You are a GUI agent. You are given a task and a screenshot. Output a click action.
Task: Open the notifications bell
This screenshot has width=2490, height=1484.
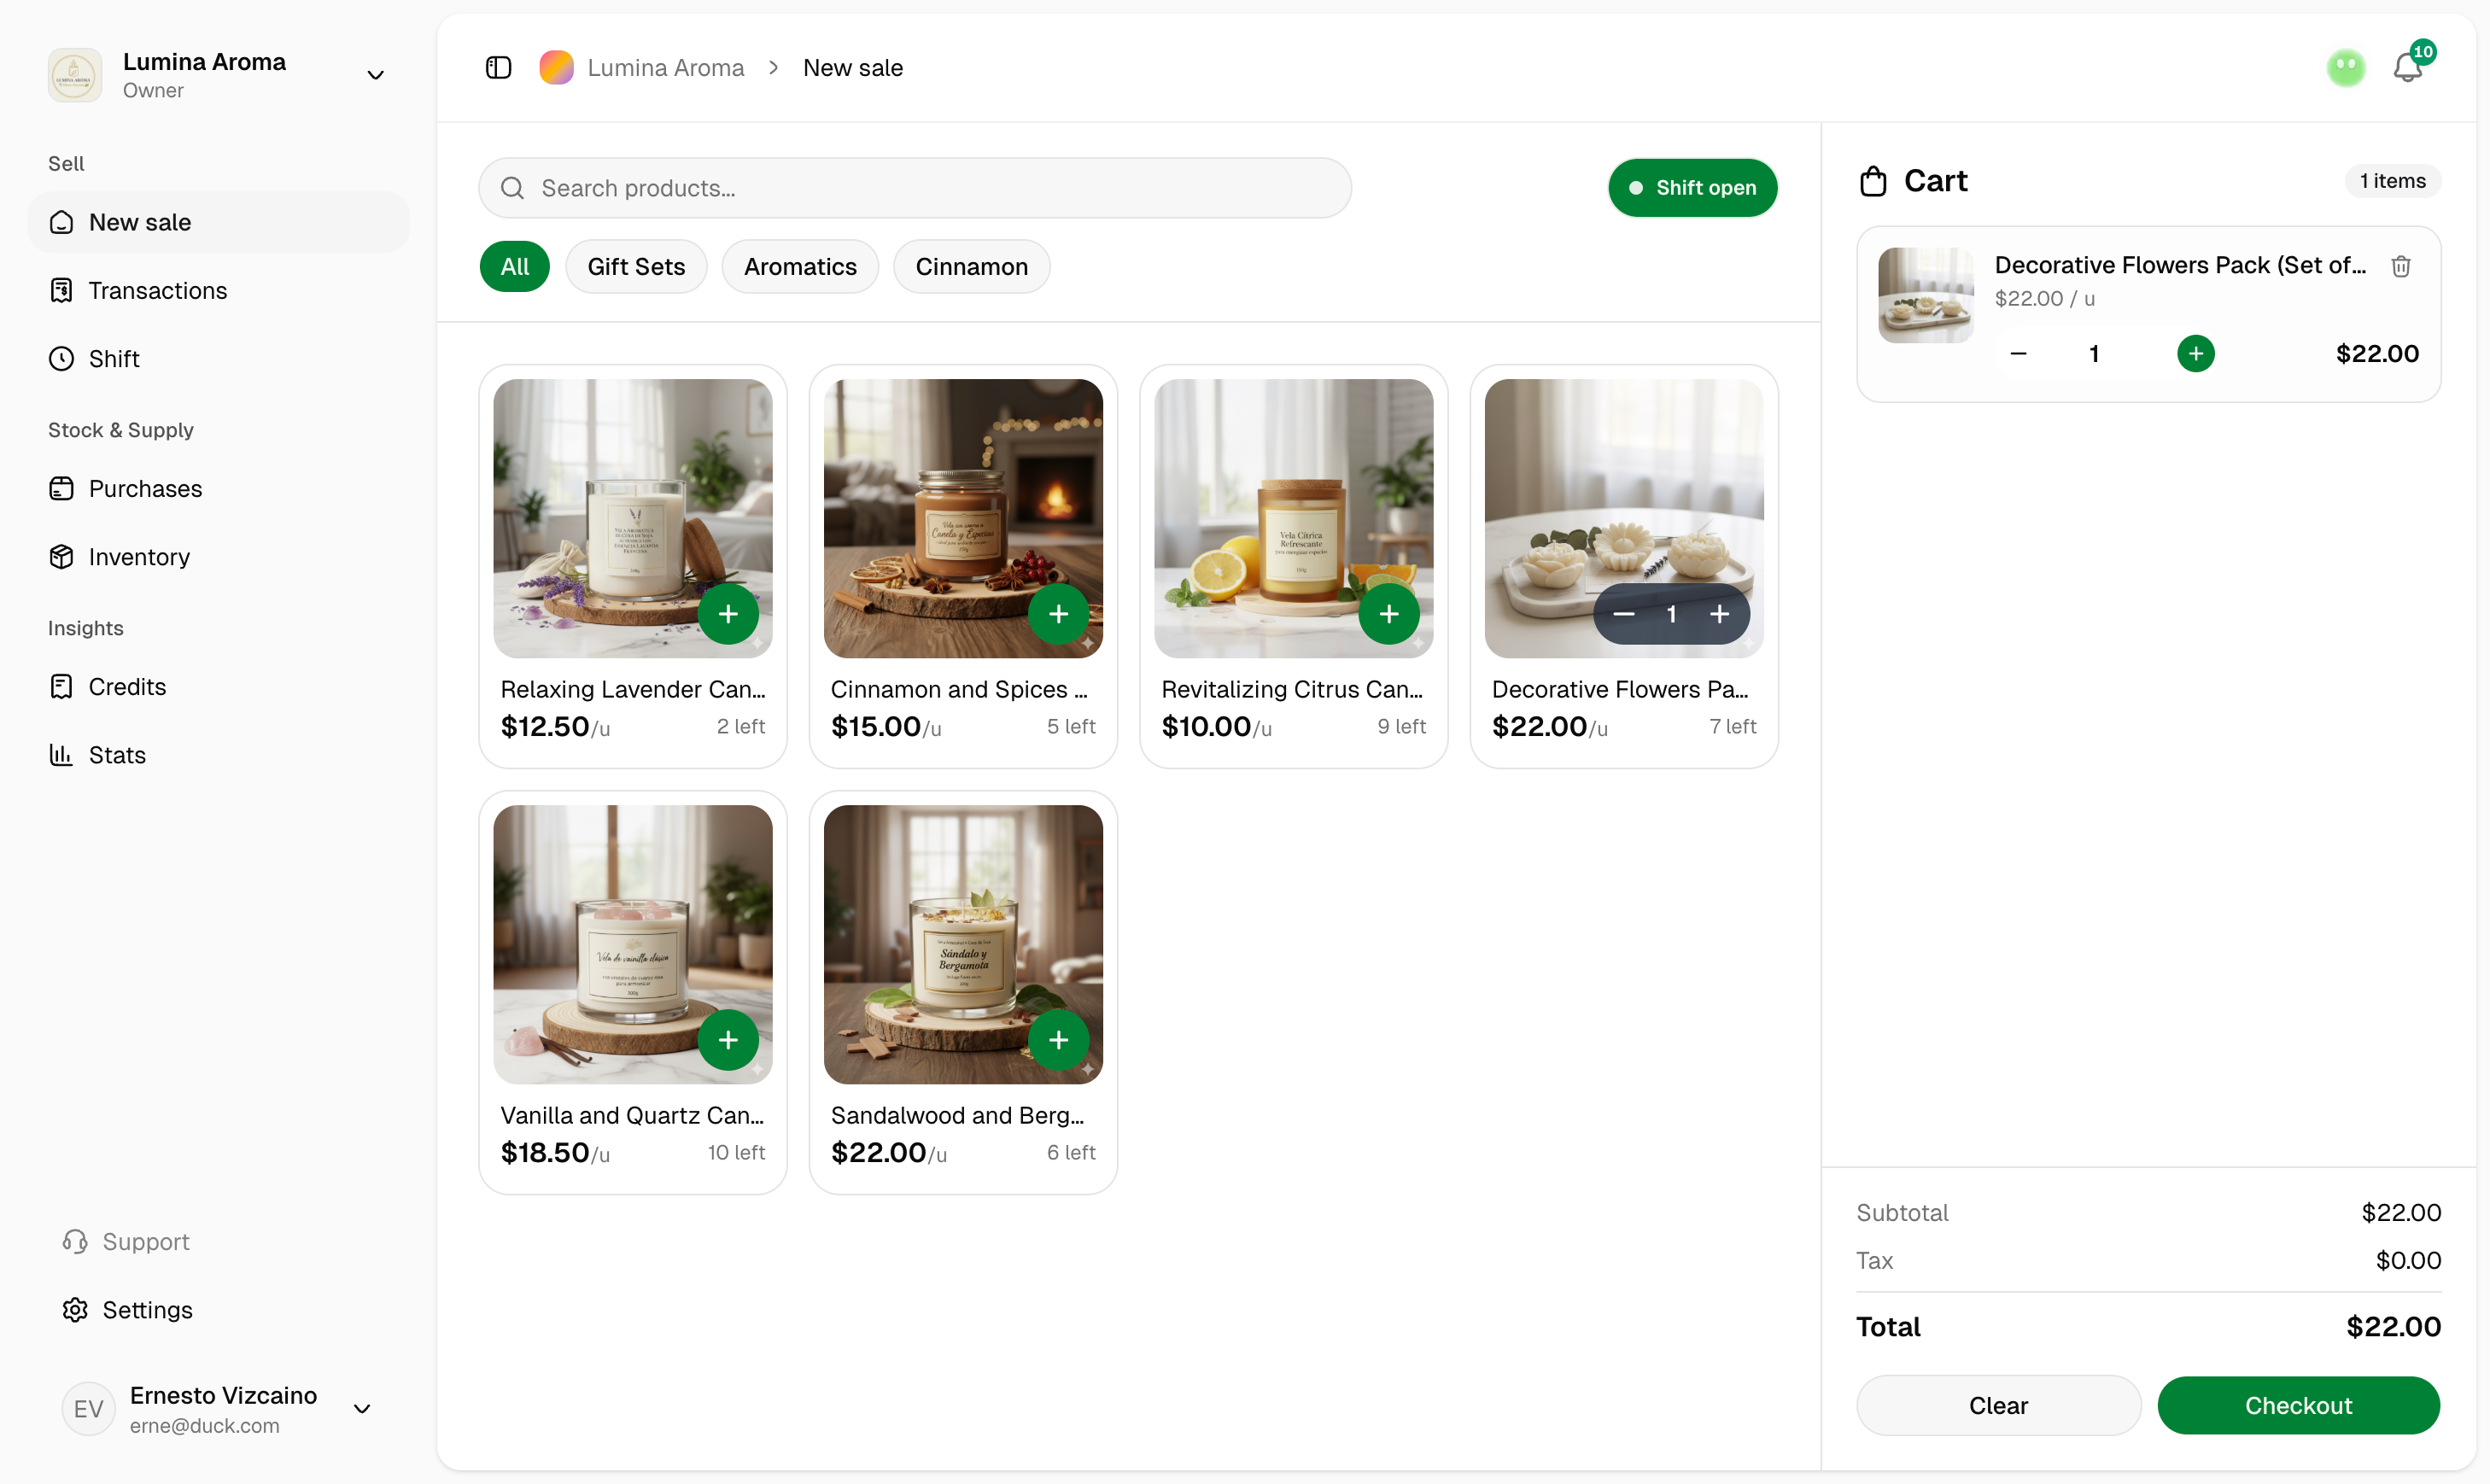coord(2408,67)
